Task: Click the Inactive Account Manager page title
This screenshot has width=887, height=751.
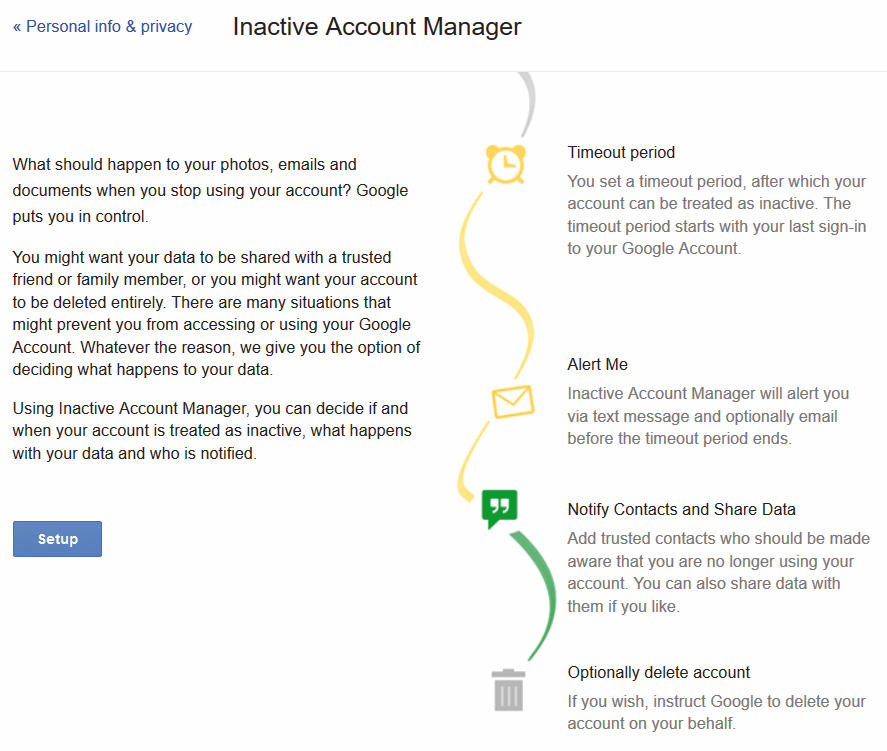Action: point(377,27)
